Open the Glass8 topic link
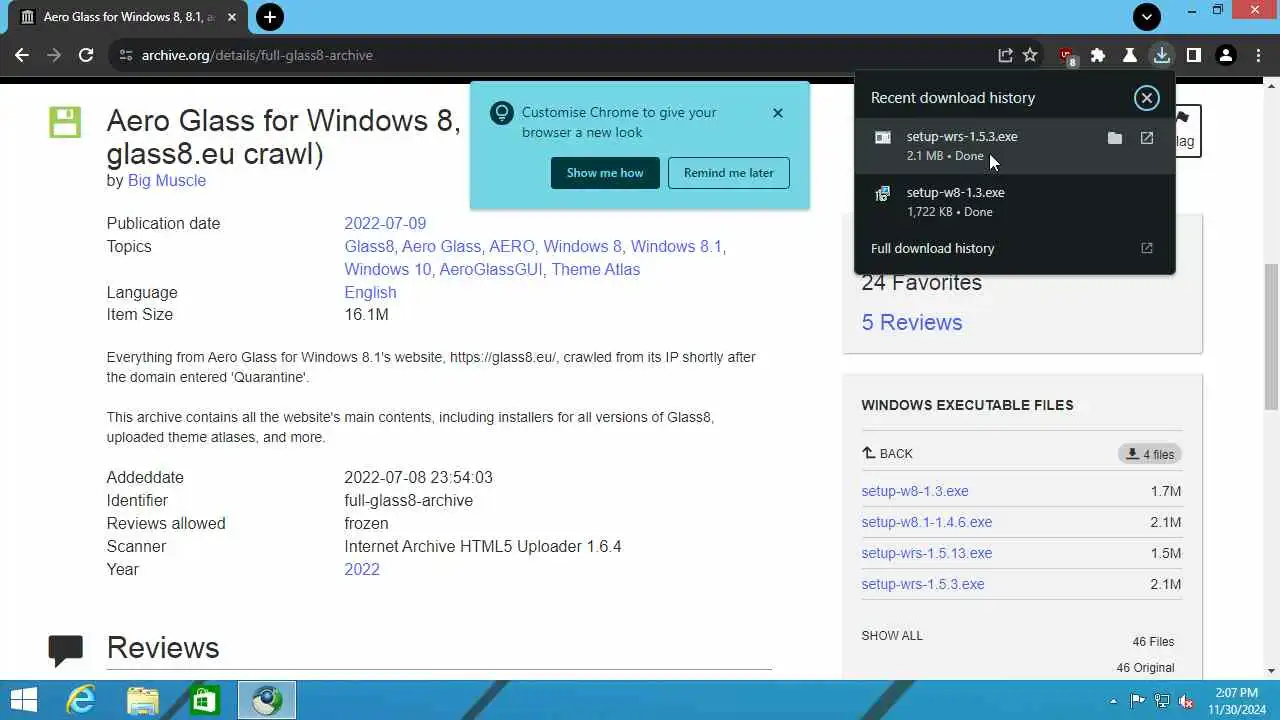 coord(369,246)
